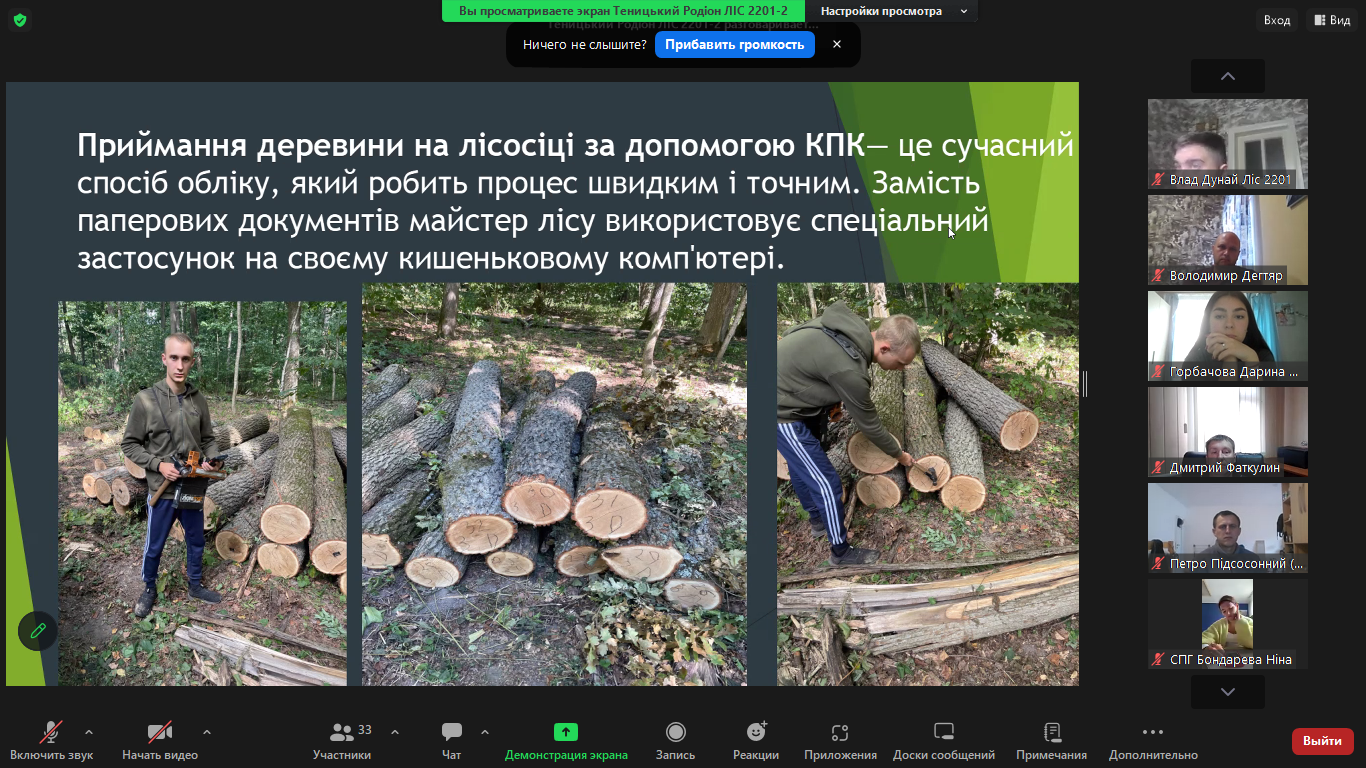Click the shared slide photo of man with chainsaw

202,493
